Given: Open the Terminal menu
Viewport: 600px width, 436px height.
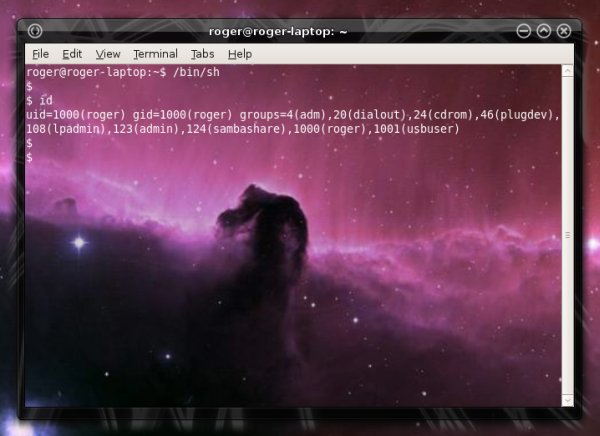Looking at the screenshot, I should (155, 54).
